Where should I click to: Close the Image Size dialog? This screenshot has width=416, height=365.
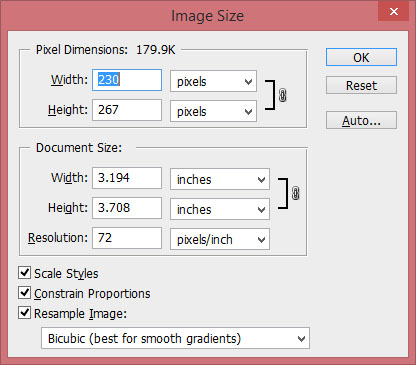tap(394, 12)
